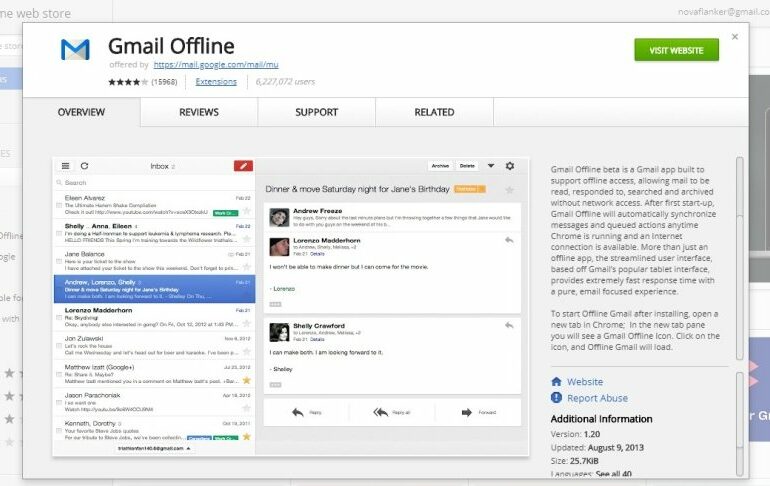This screenshot has width=770, height=486.
Task: Click the star next to the email subject
Action: click(x=510, y=189)
